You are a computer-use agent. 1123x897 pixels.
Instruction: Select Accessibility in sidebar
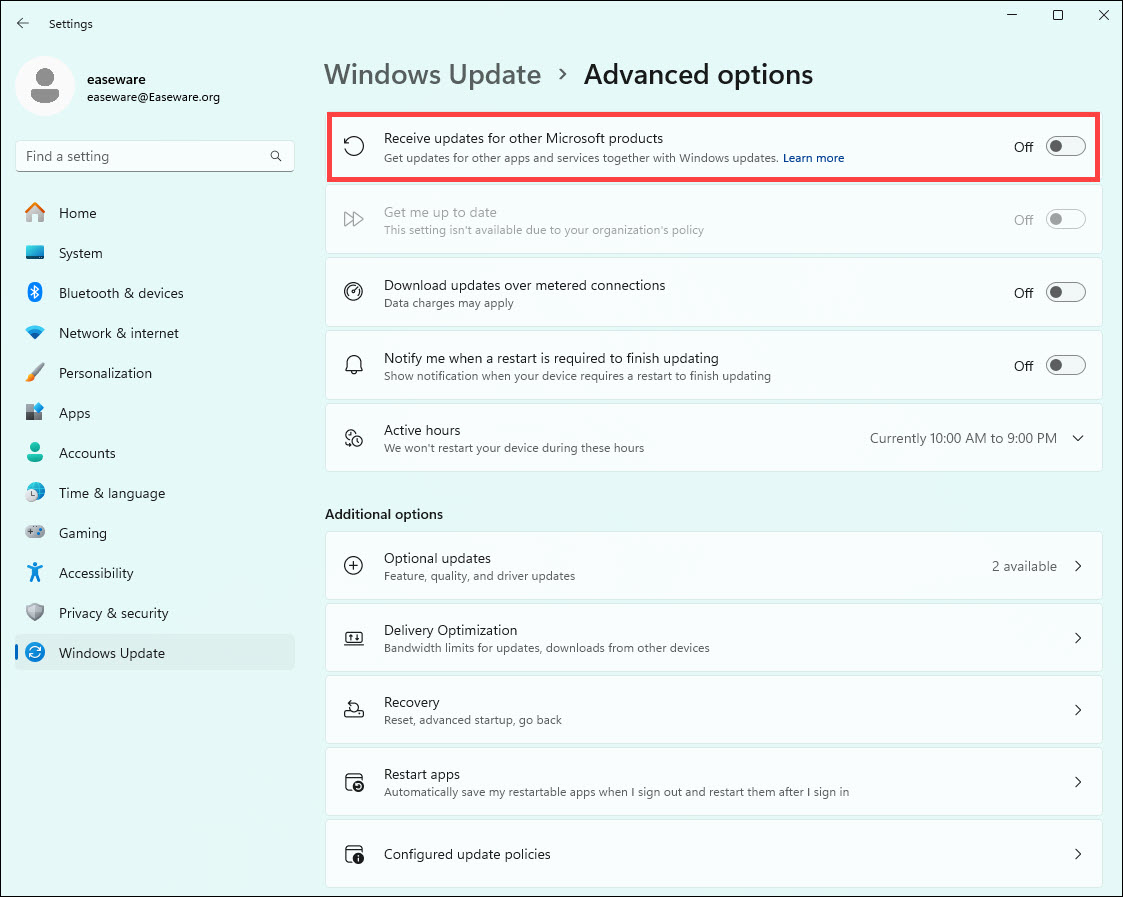[x=155, y=573]
